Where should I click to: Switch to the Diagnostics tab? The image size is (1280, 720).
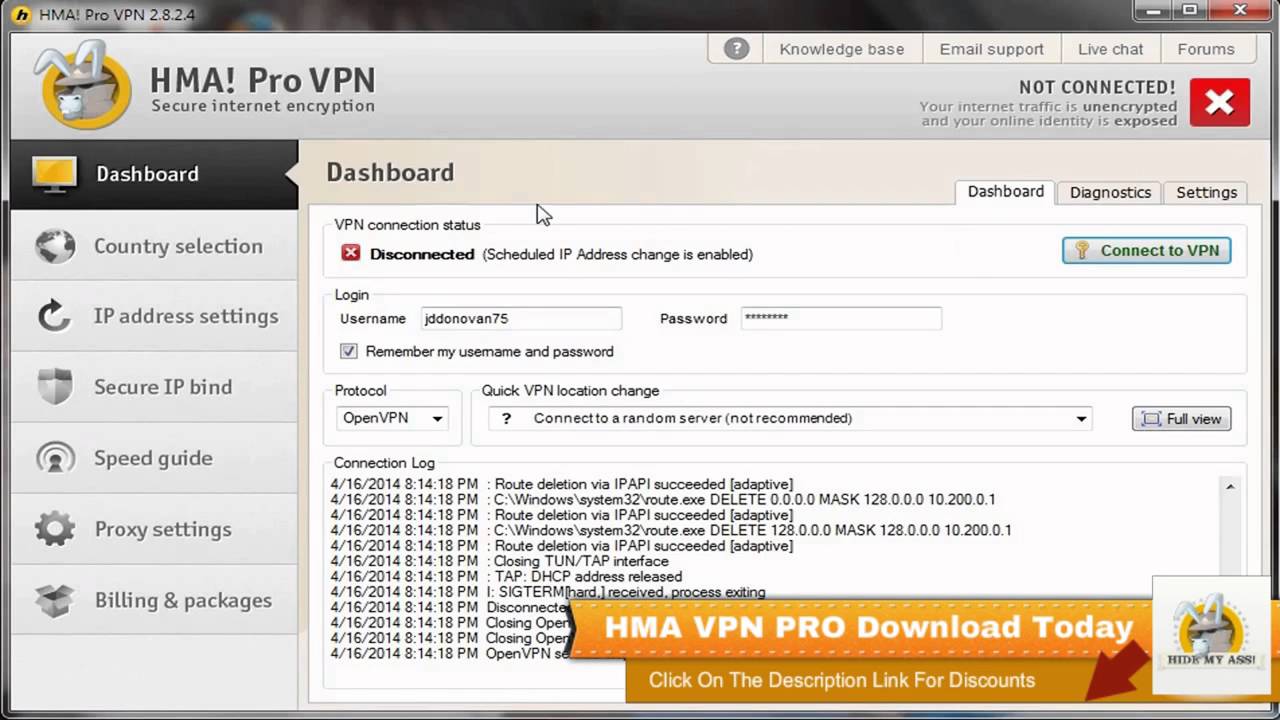[x=1110, y=192]
